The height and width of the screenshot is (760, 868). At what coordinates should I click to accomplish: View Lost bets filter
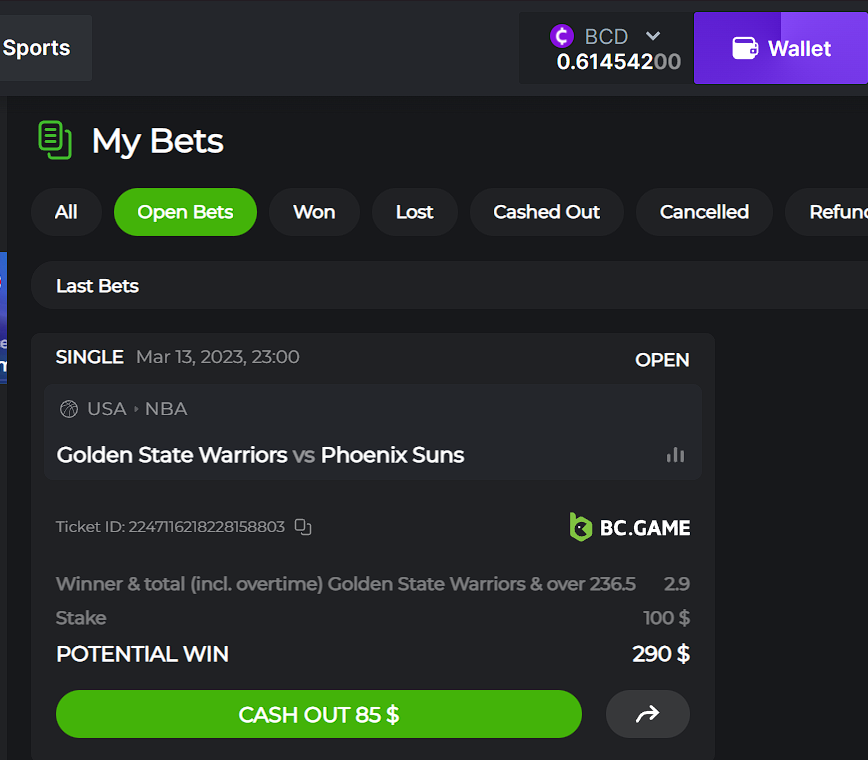pos(414,212)
